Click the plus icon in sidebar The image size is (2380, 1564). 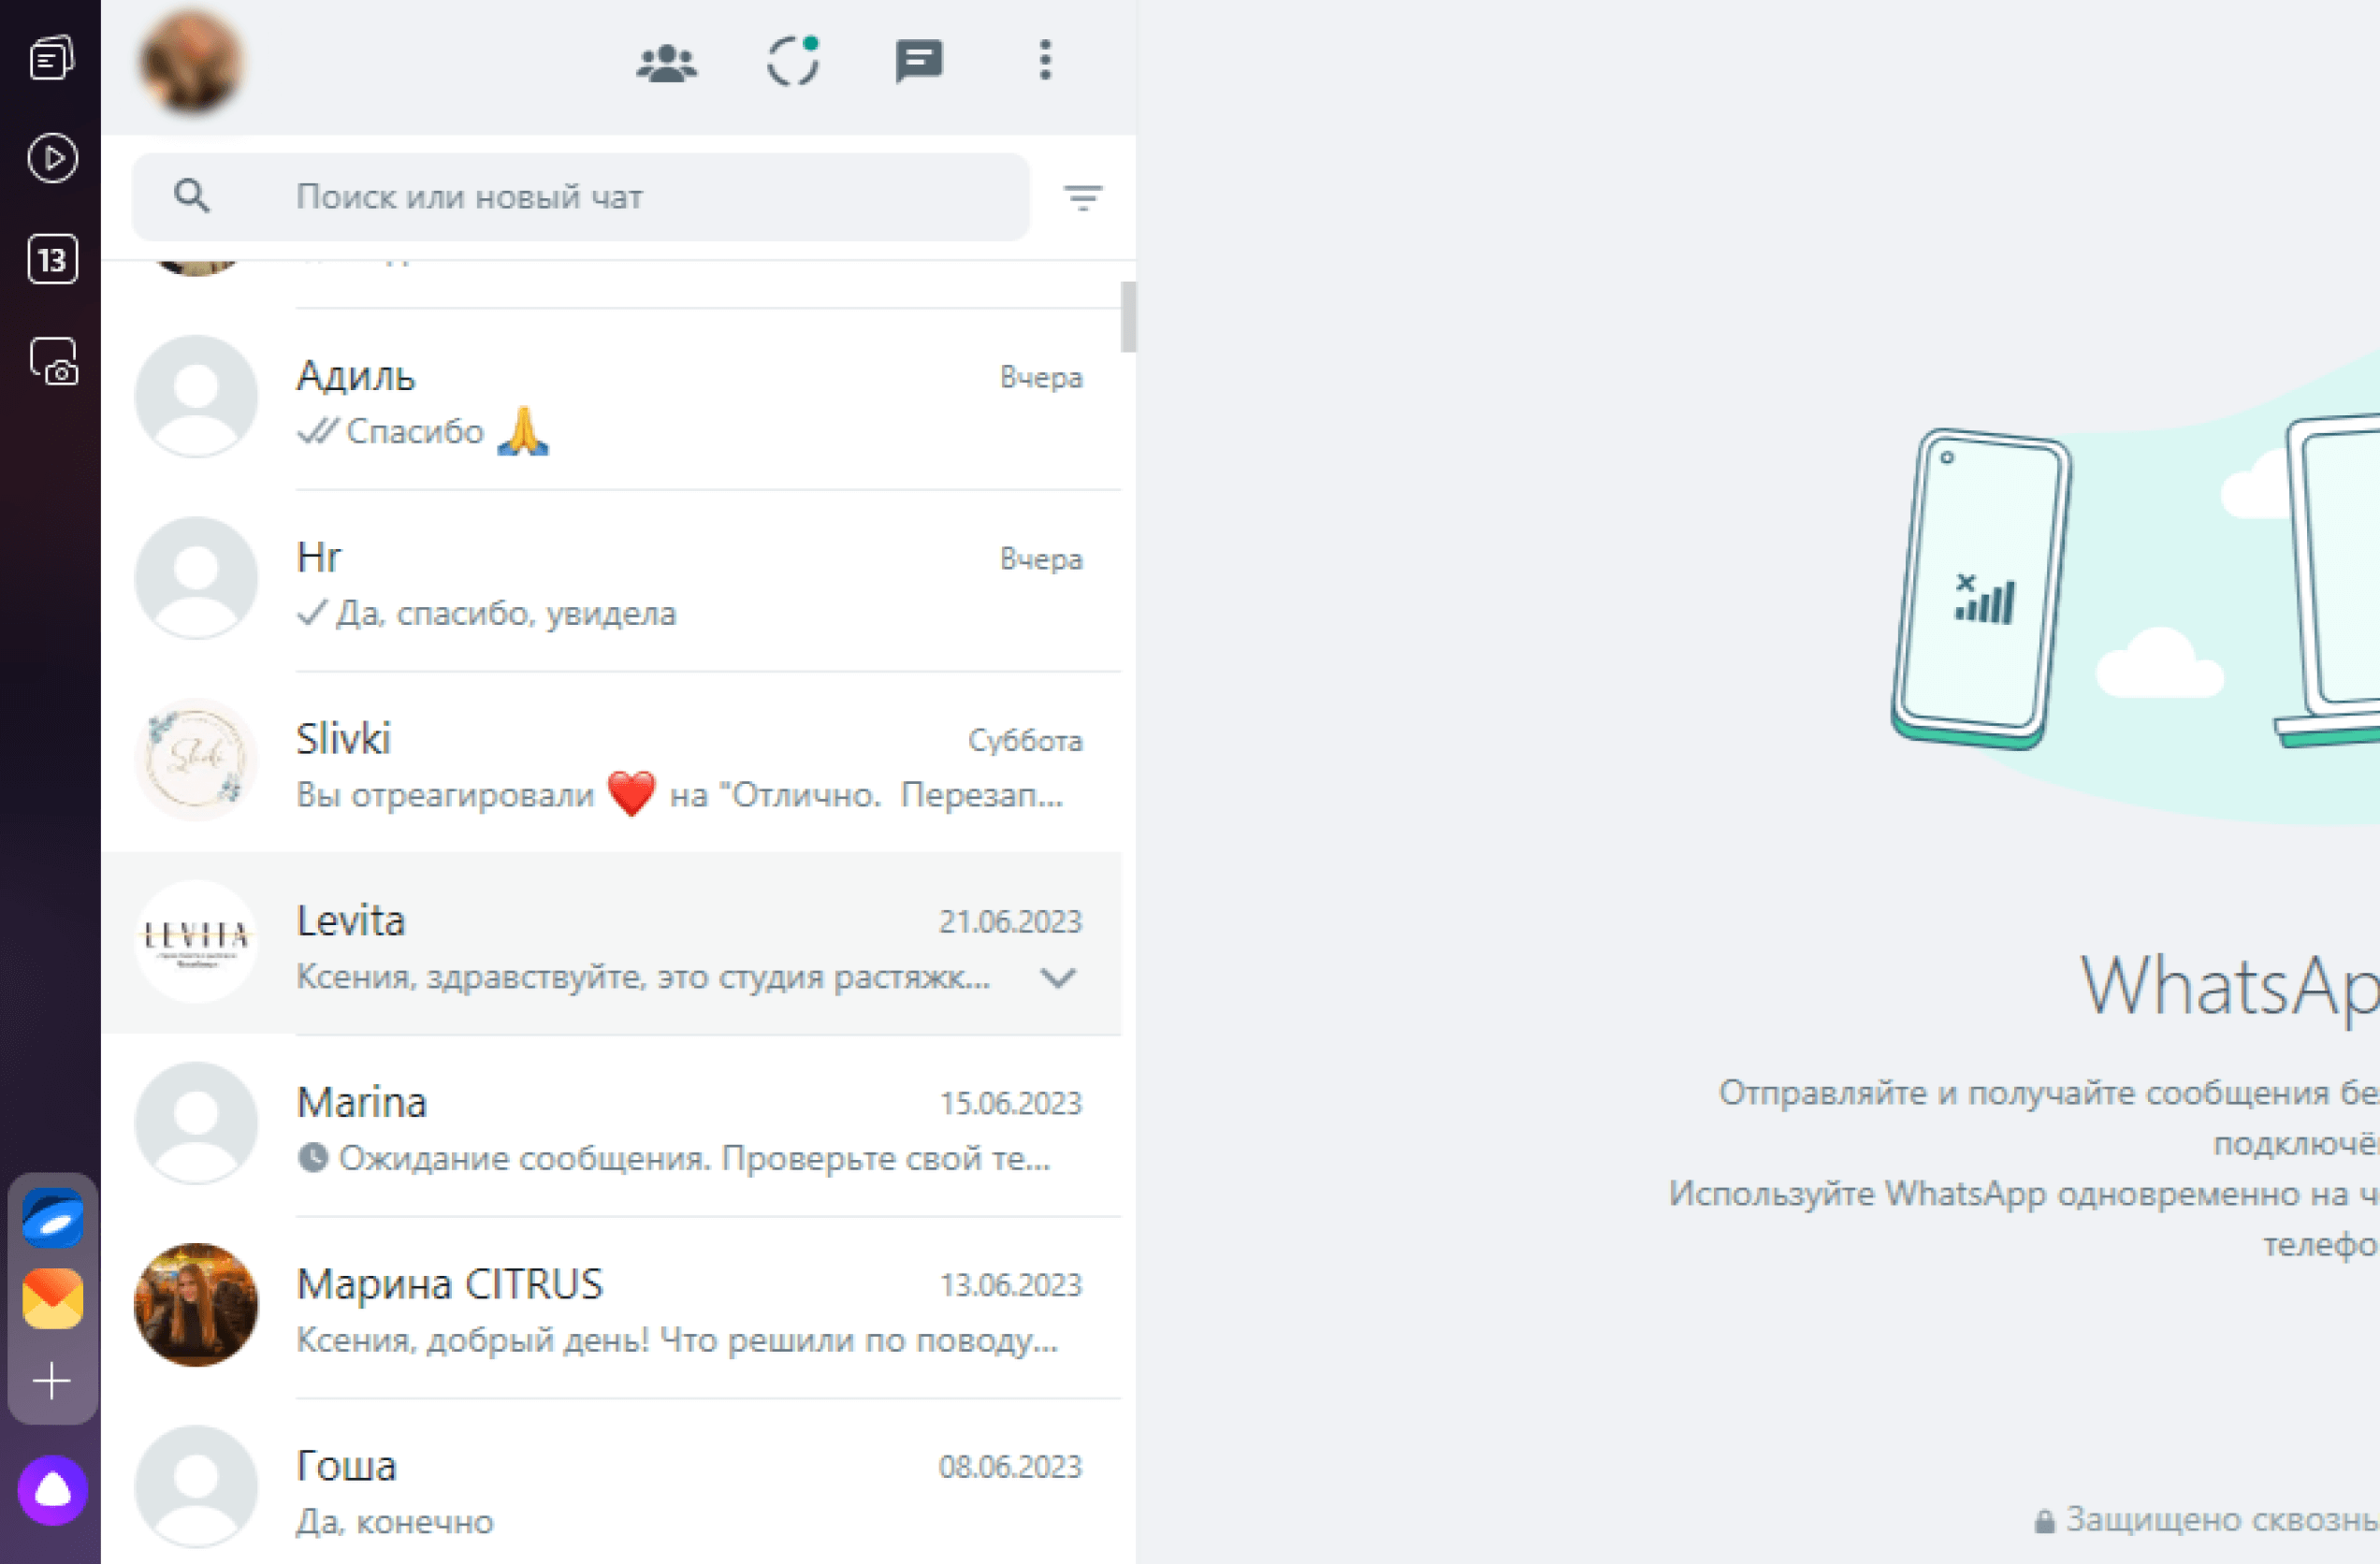(x=52, y=1381)
